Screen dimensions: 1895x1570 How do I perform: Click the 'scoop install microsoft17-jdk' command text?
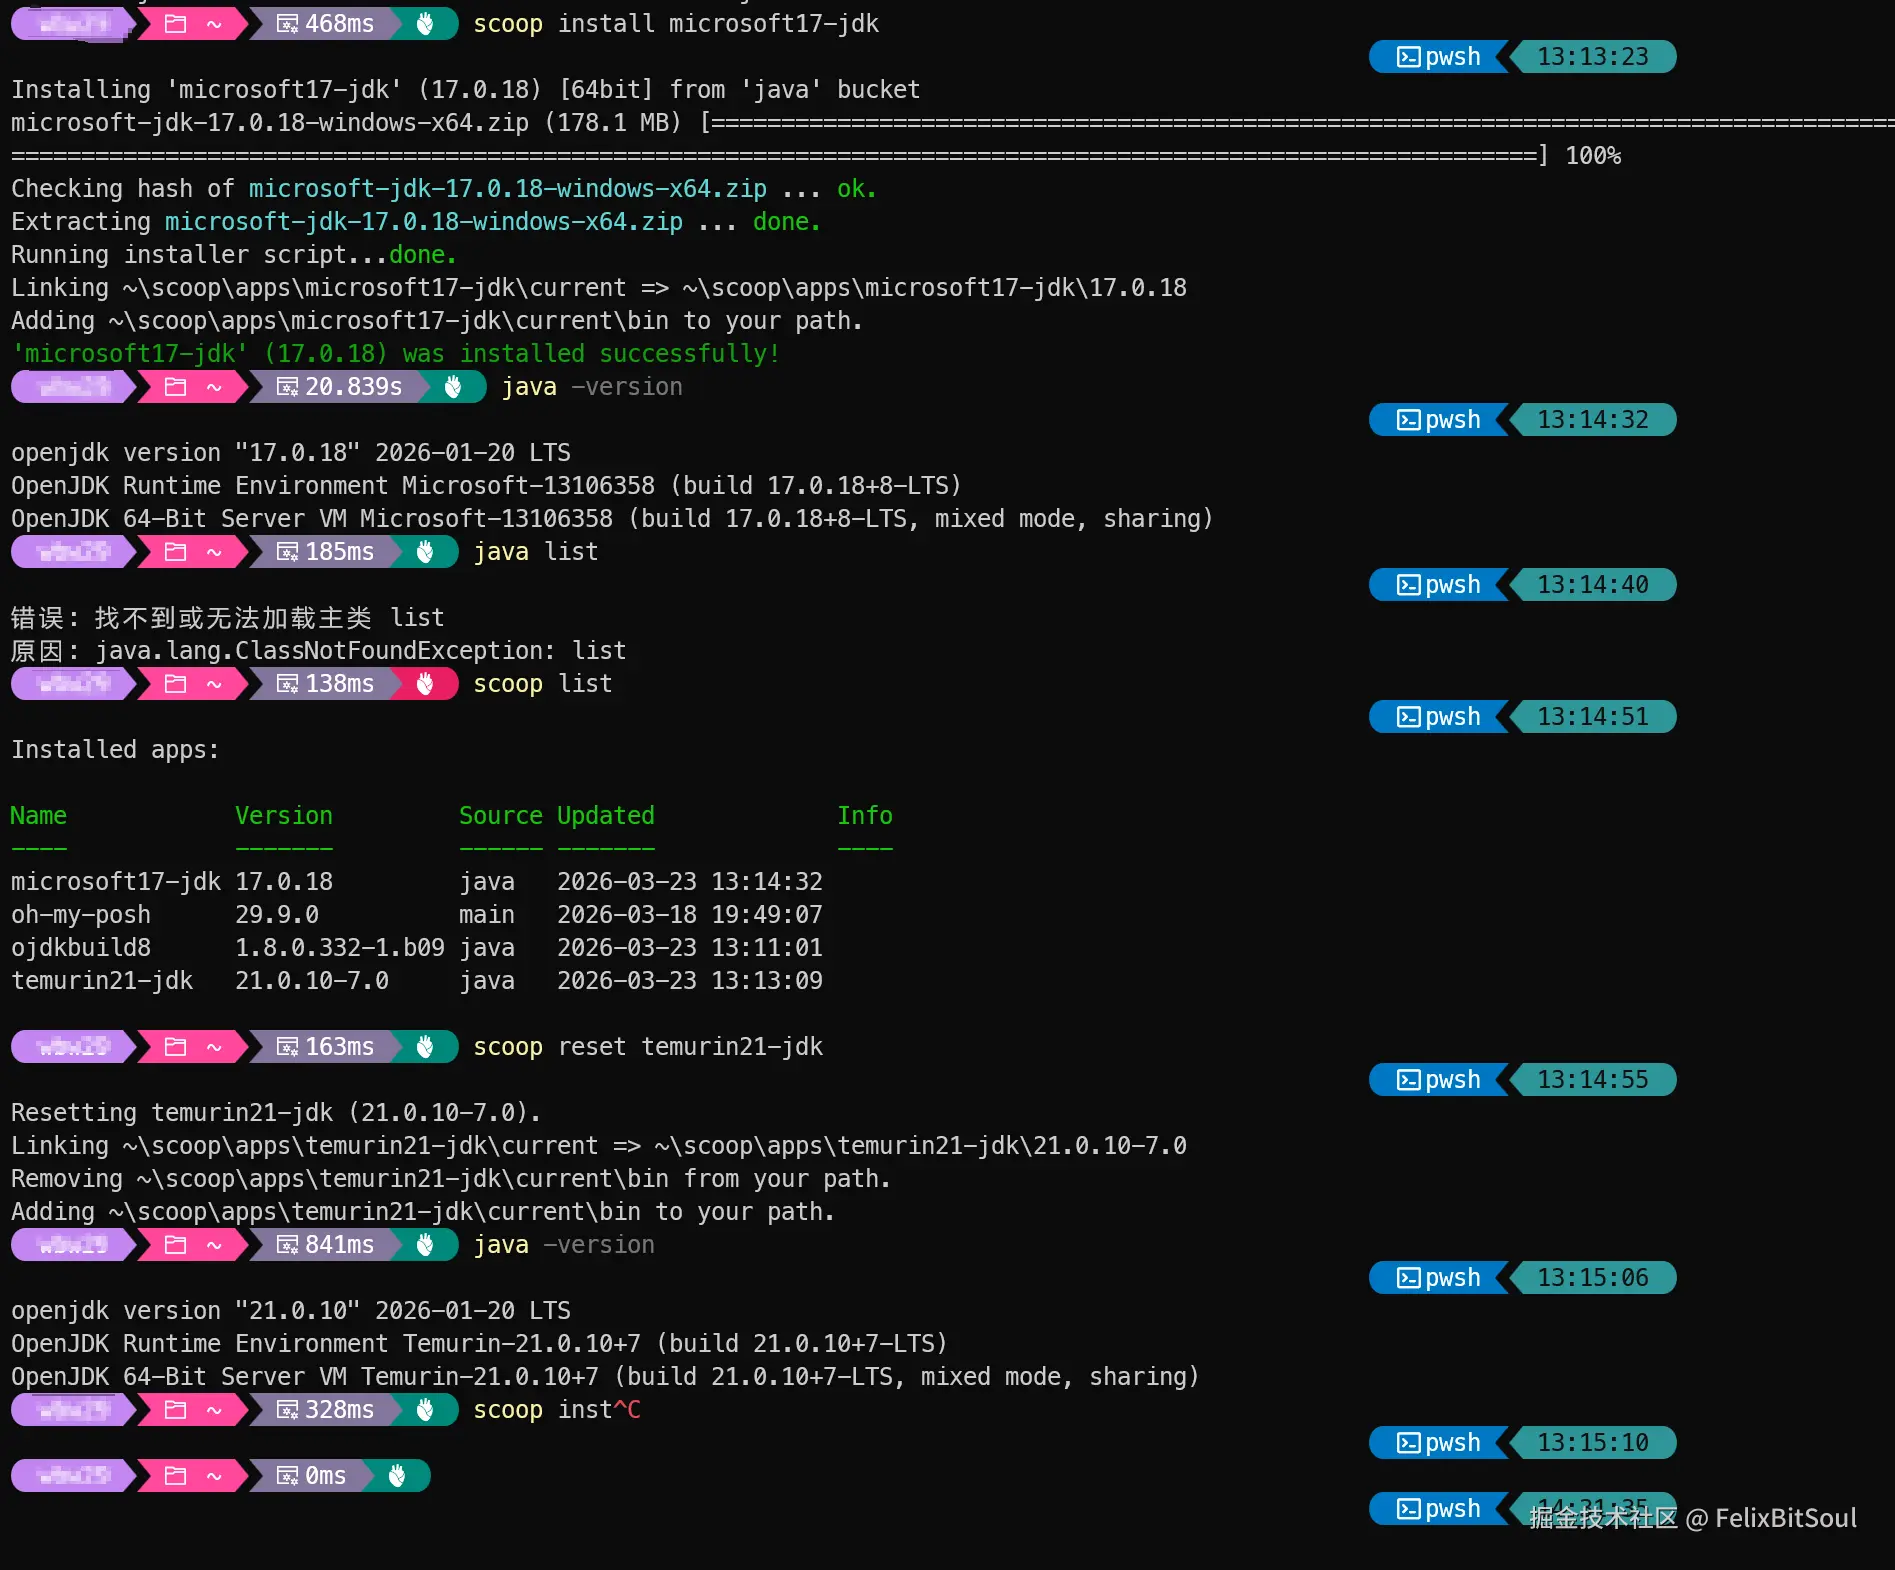click(676, 24)
